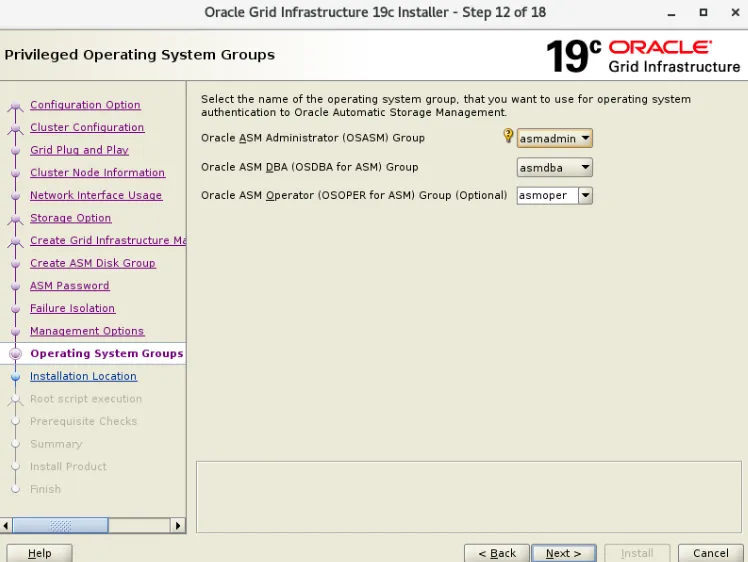Click the step list scroll right arrow
The width and height of the screenshot is (748, 562).
(178, 525)
